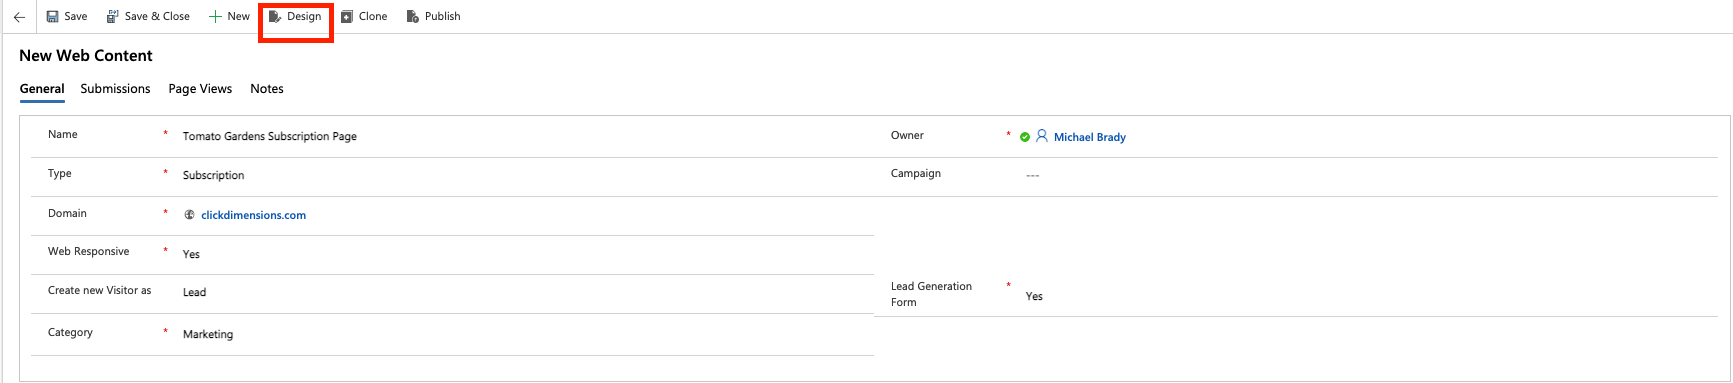
Task: Click the Design pencil-page icon
Action: (x=275, y=17)
